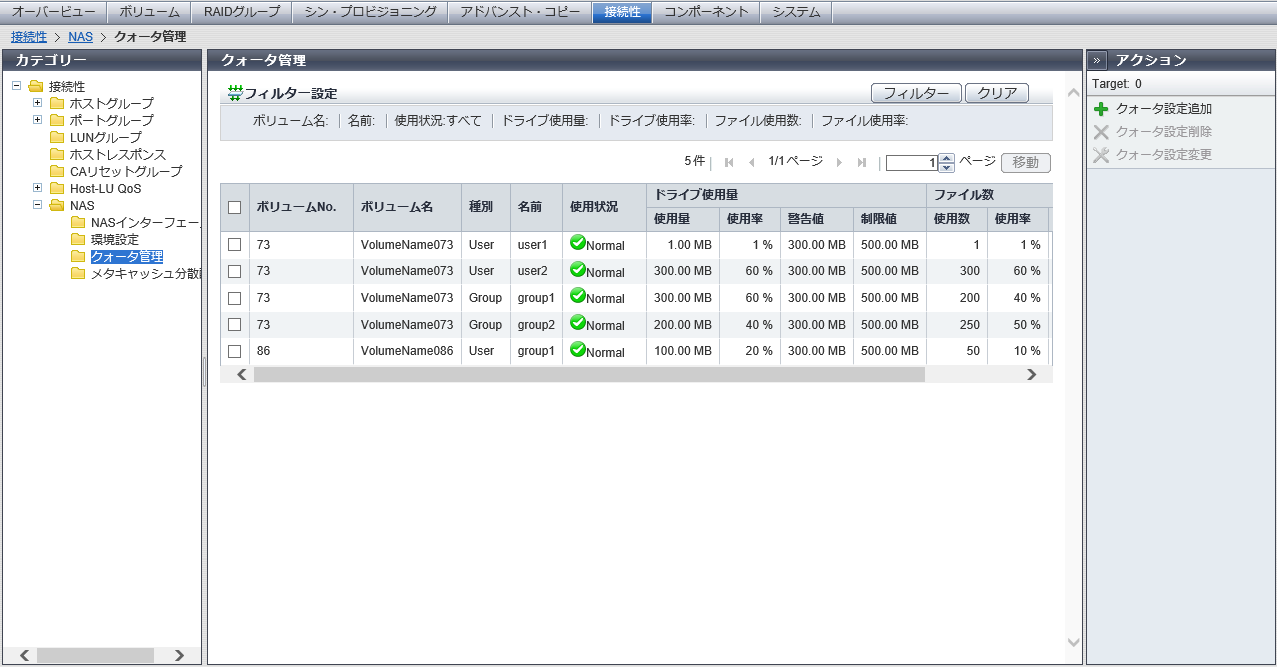Click the green Normal status icon for user1
Viewport: 1277px width, 667px height.
577,242
